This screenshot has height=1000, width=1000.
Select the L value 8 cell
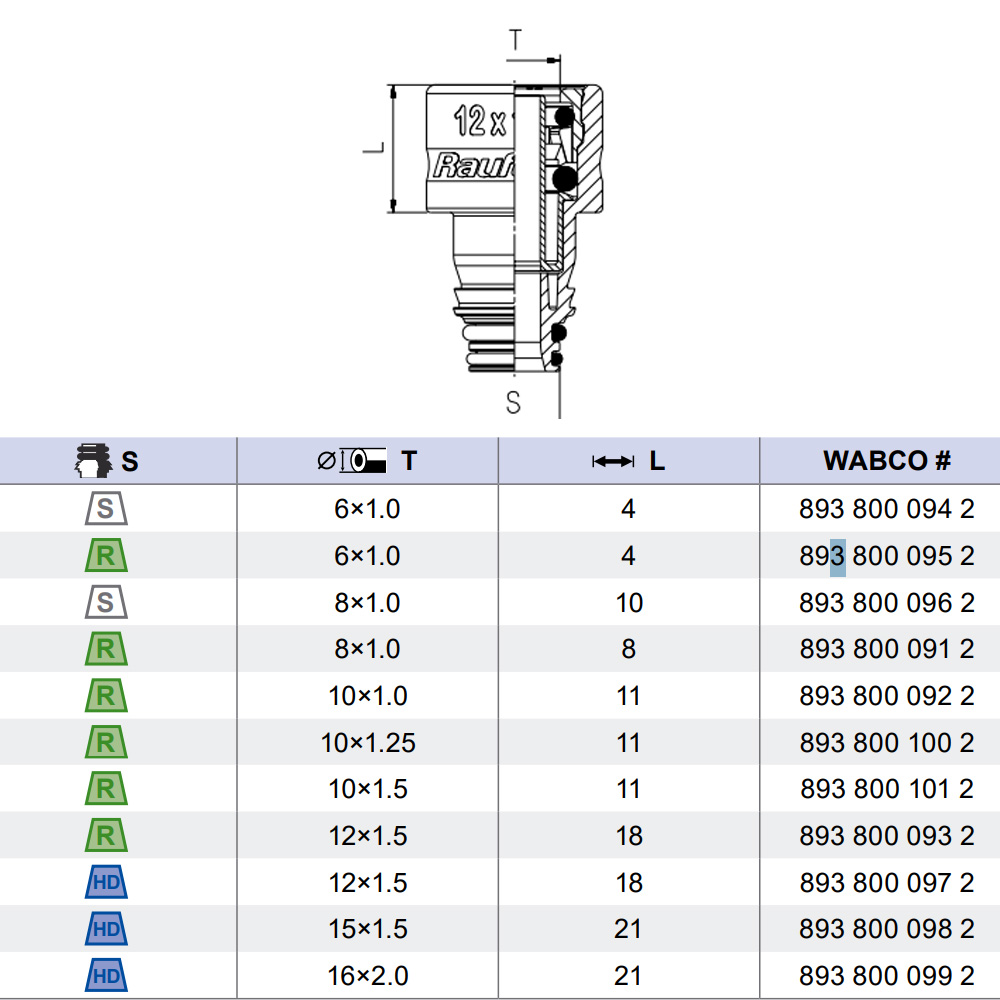pyautogui.click(x=628, y=649)
